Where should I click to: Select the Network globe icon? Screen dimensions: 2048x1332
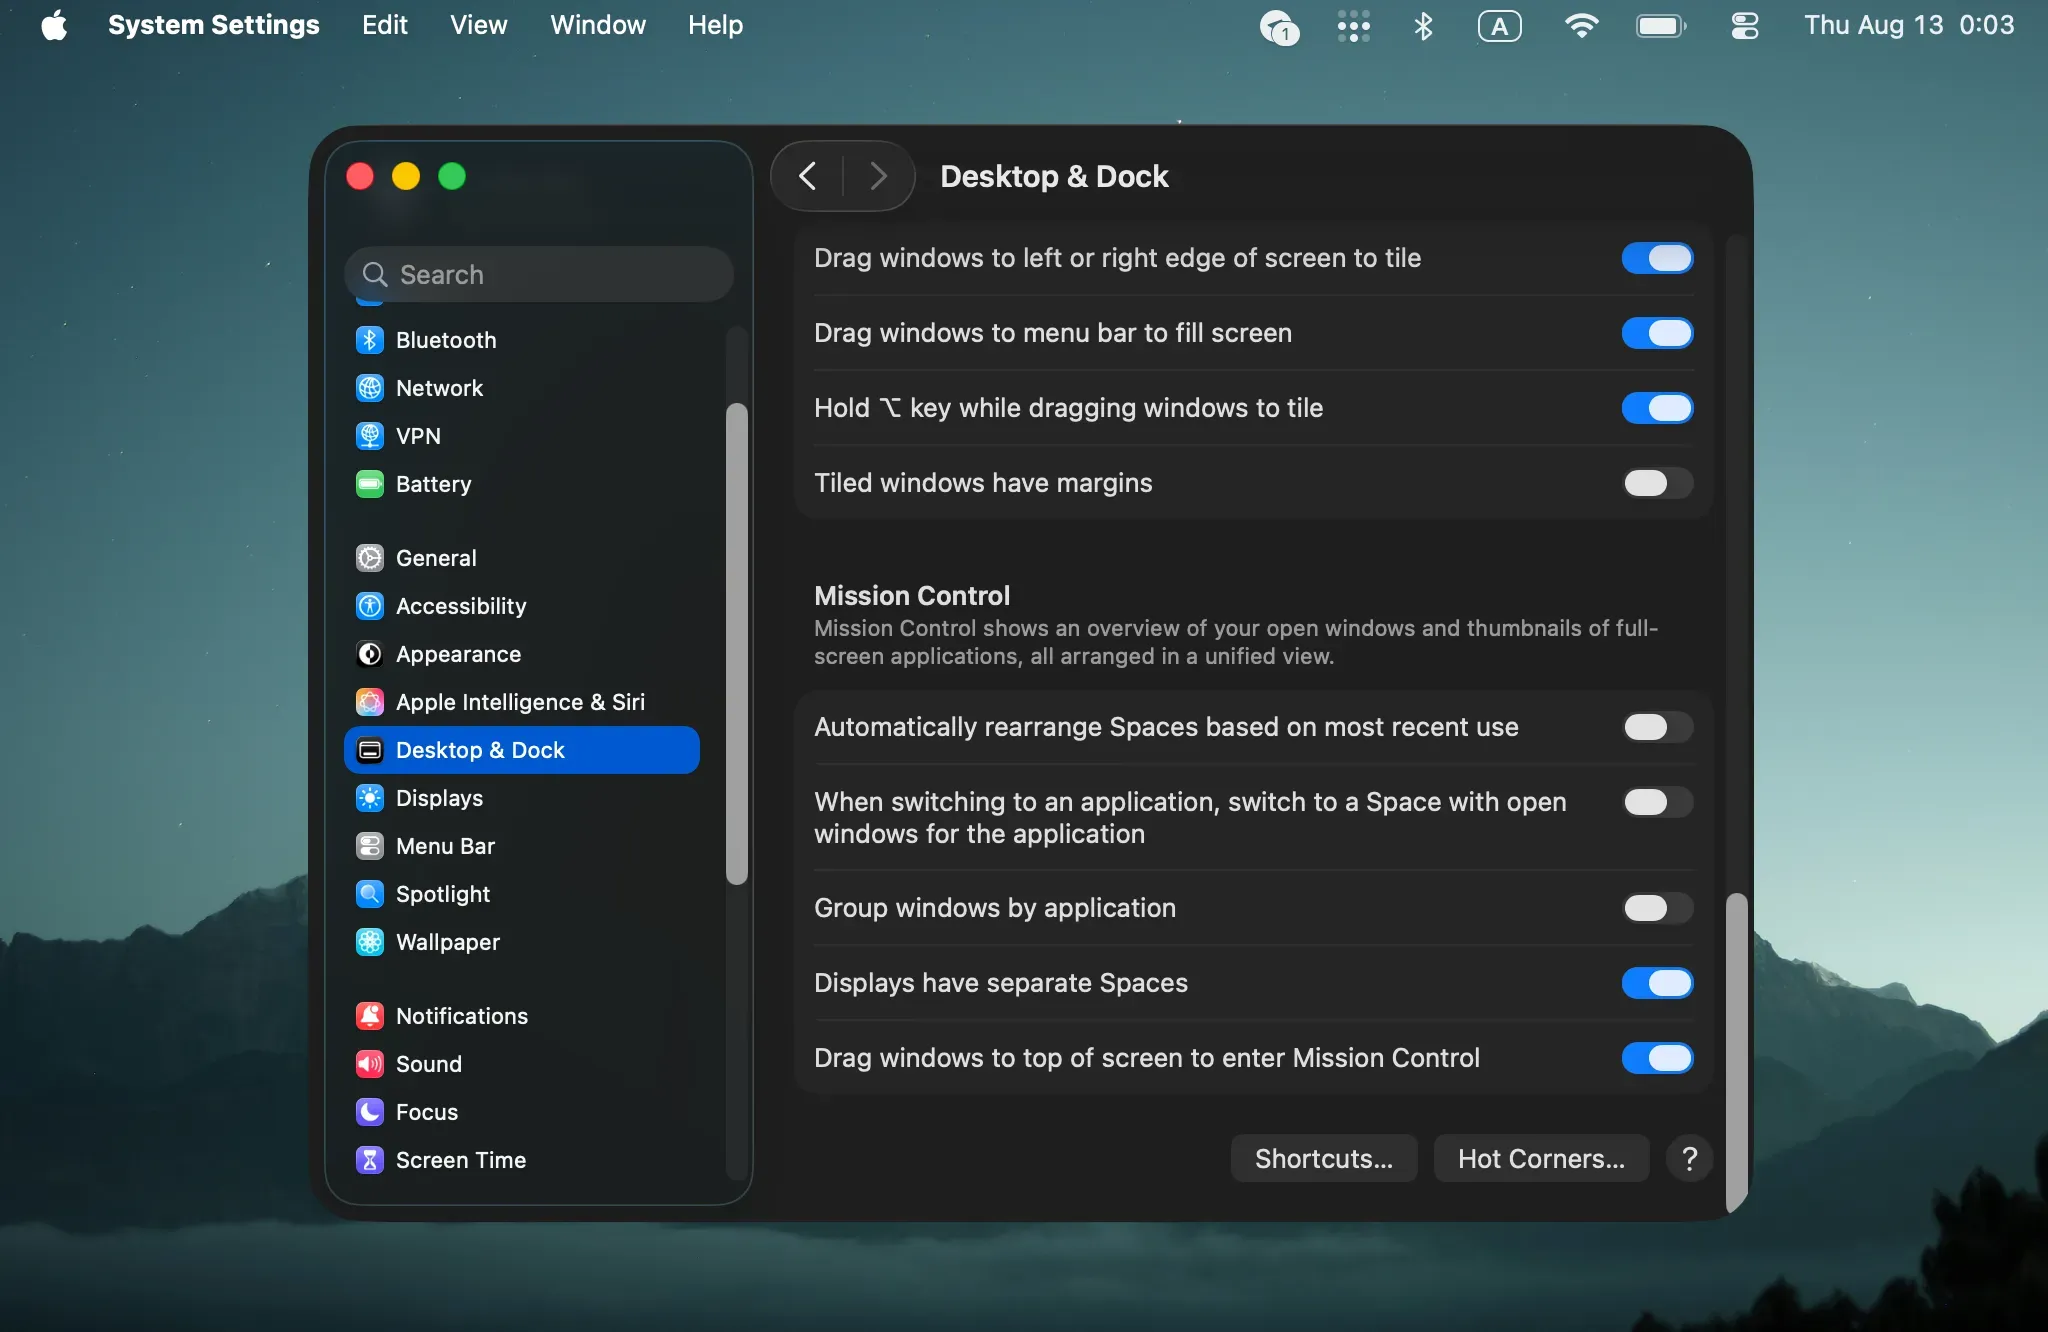[x=370, y=388]
